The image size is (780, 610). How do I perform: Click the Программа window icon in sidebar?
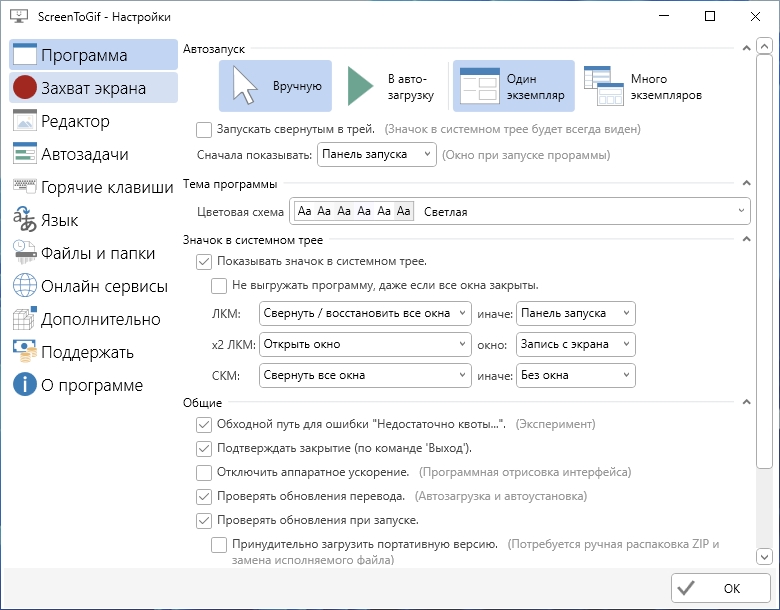24,54
